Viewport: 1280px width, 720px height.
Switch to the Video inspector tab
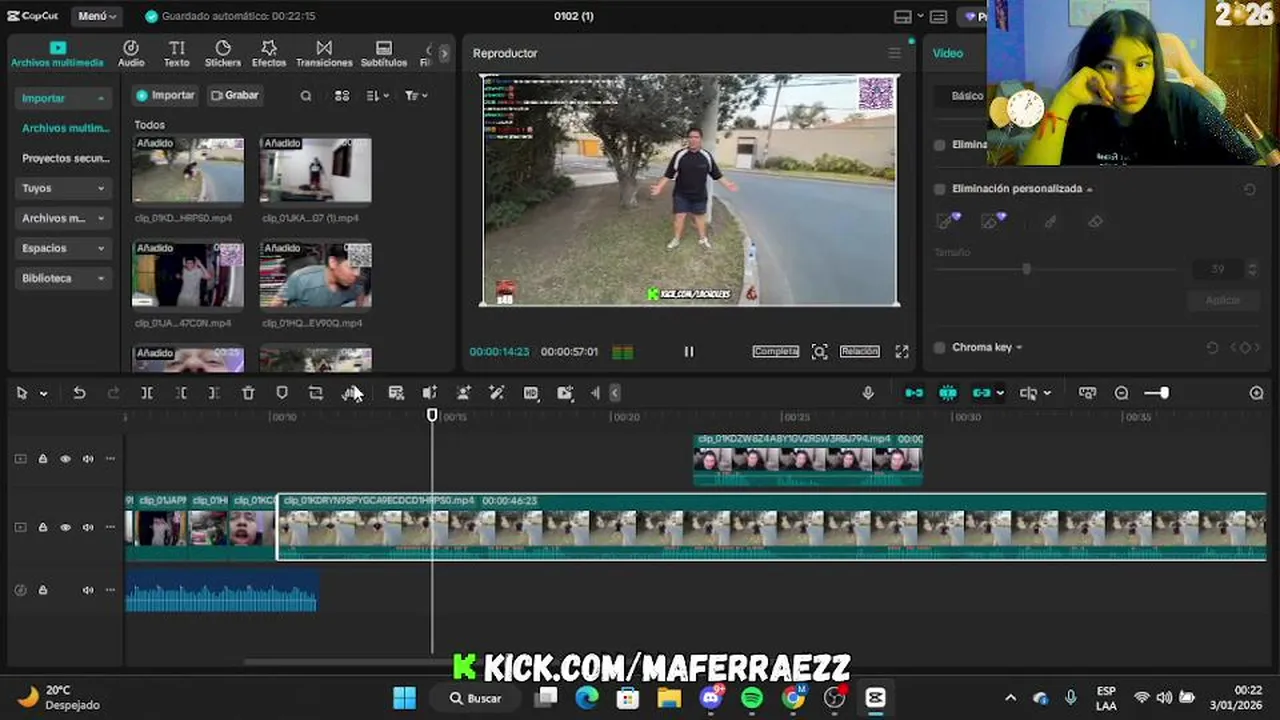948,53
